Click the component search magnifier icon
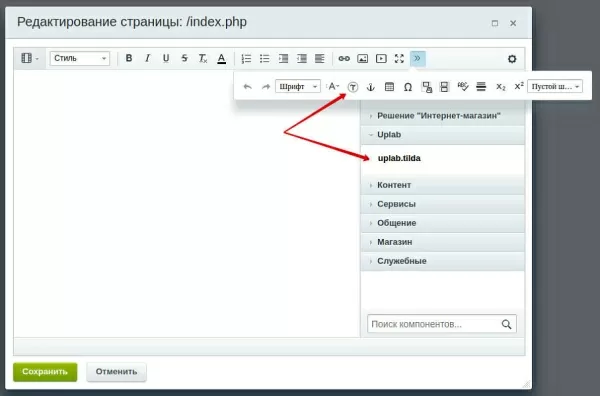 point(507,324)
